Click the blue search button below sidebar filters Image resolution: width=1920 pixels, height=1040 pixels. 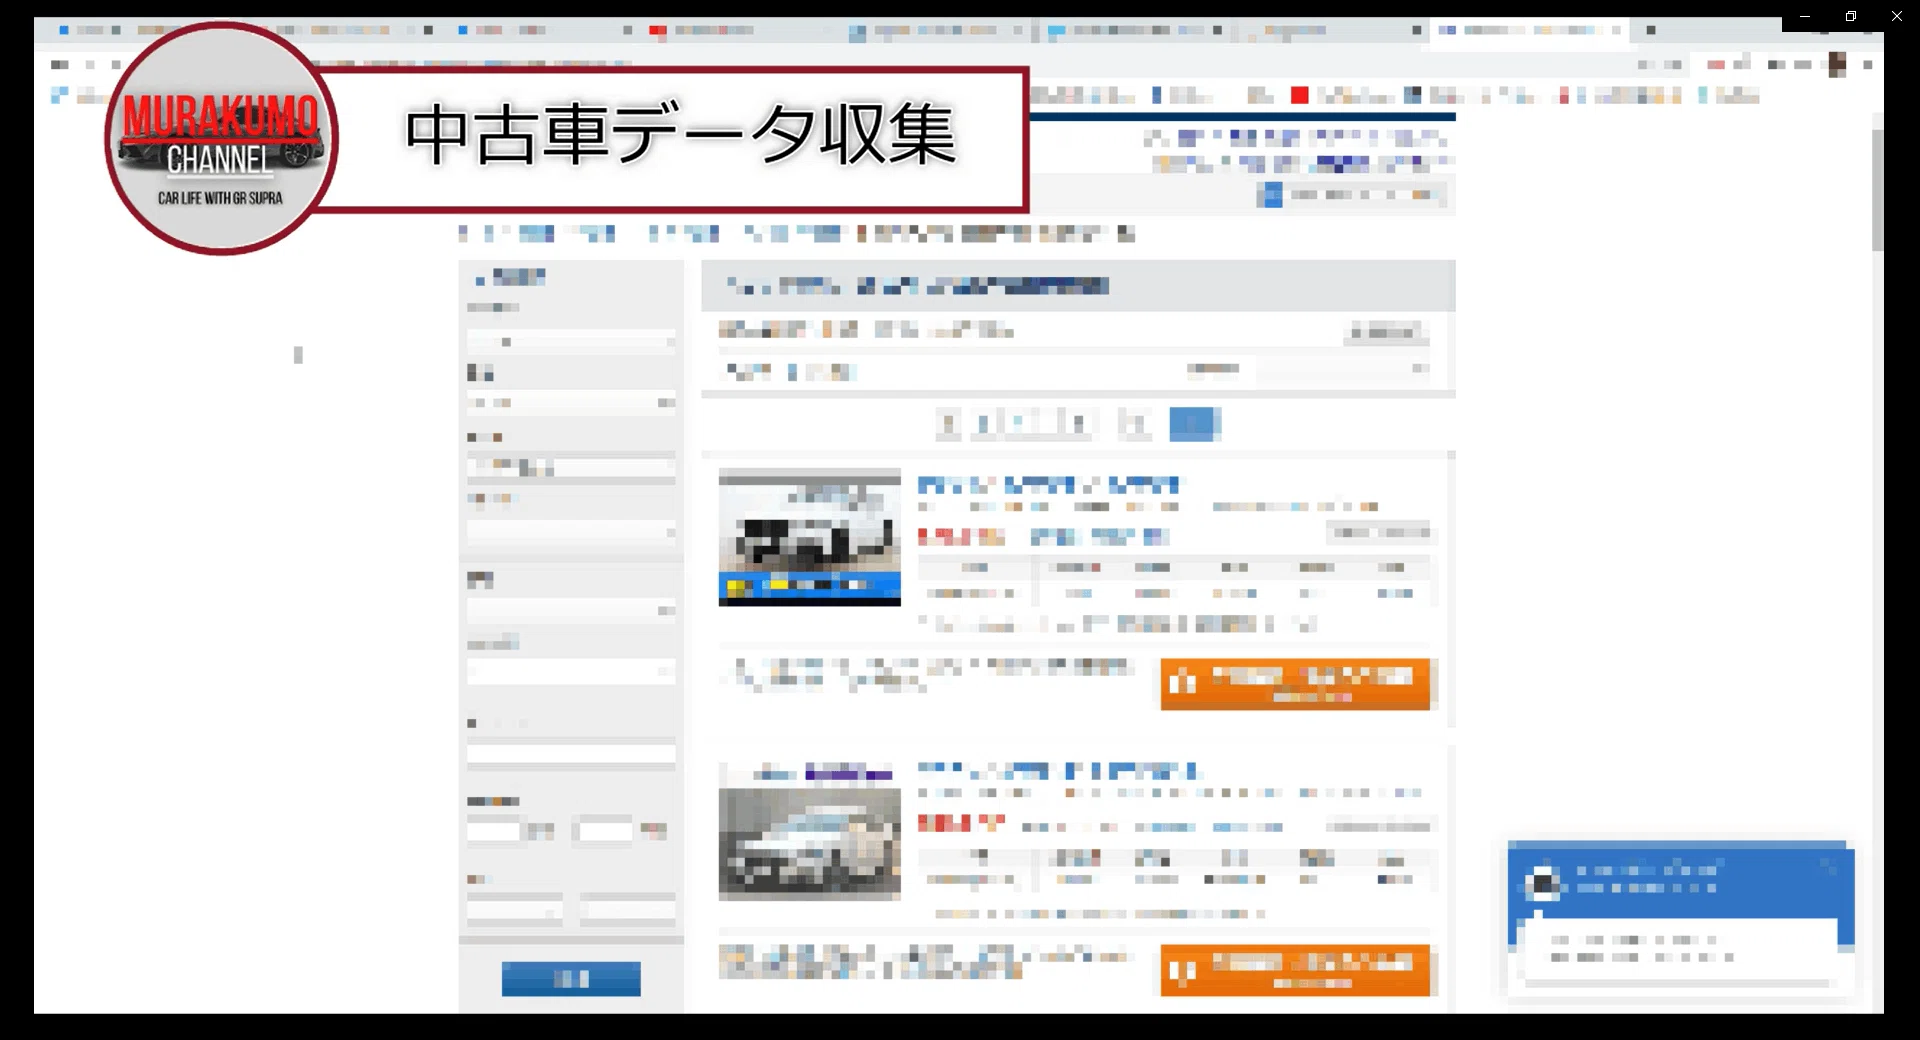tap(571, 979)
